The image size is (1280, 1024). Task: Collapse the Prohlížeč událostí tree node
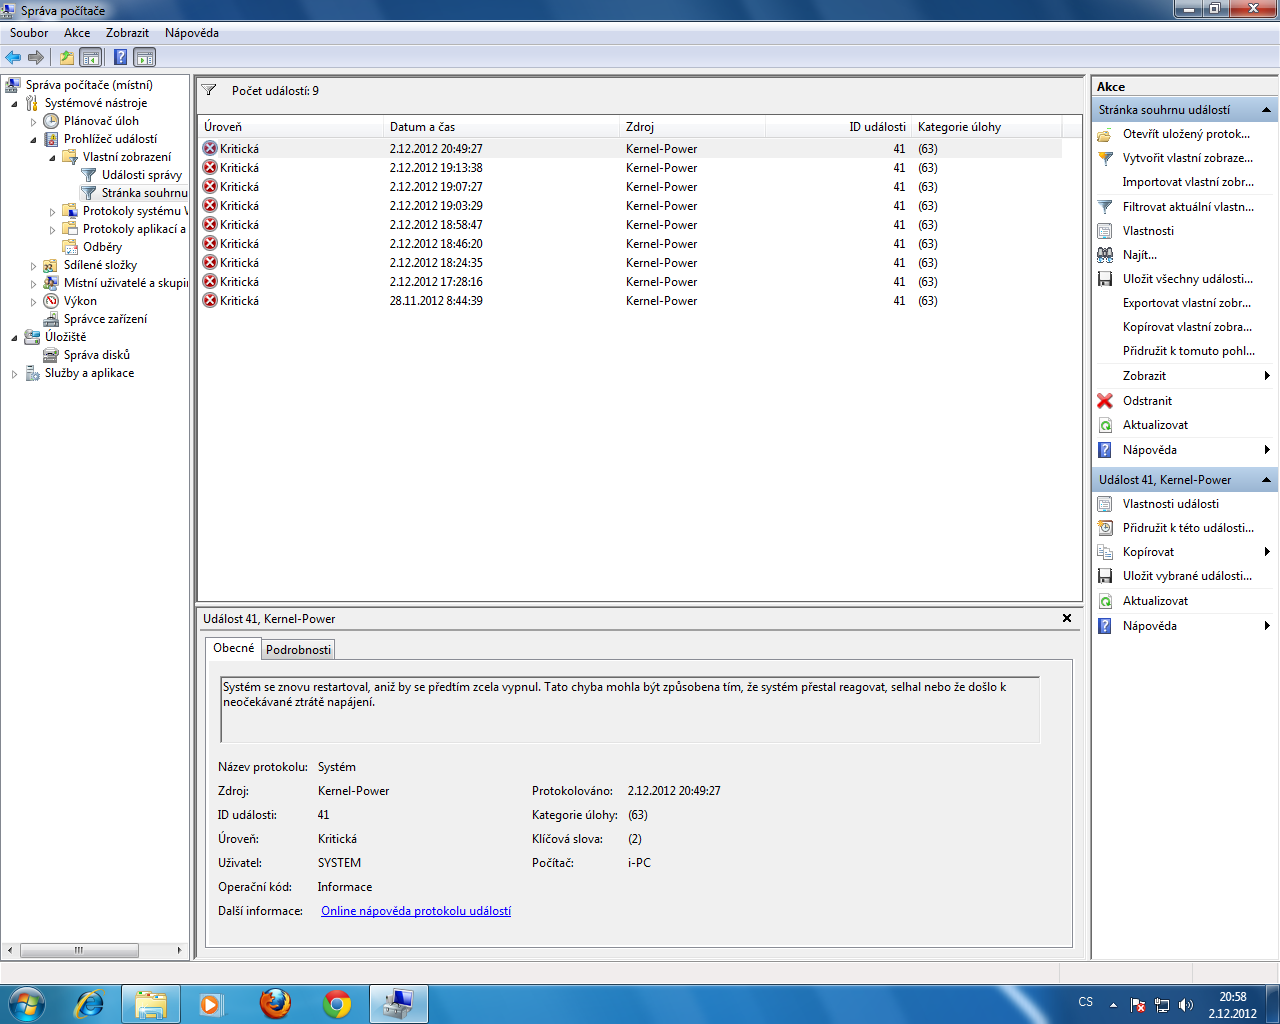tap(33, 140)
